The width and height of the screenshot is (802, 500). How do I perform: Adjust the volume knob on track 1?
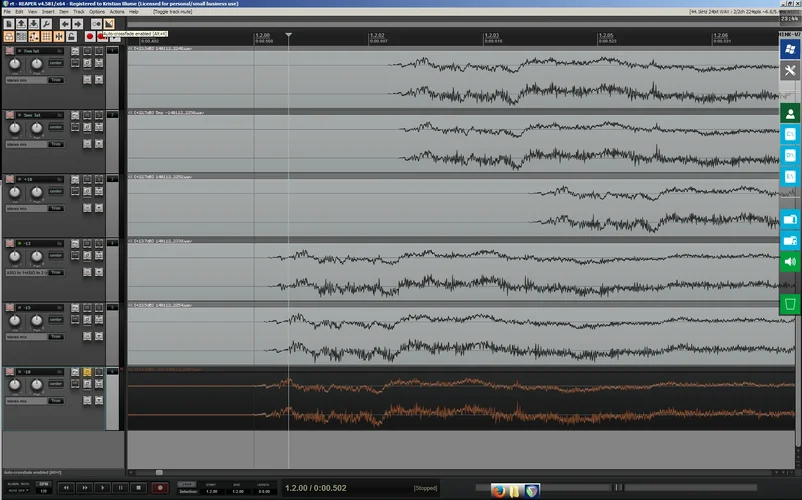(x=17, y=64)
